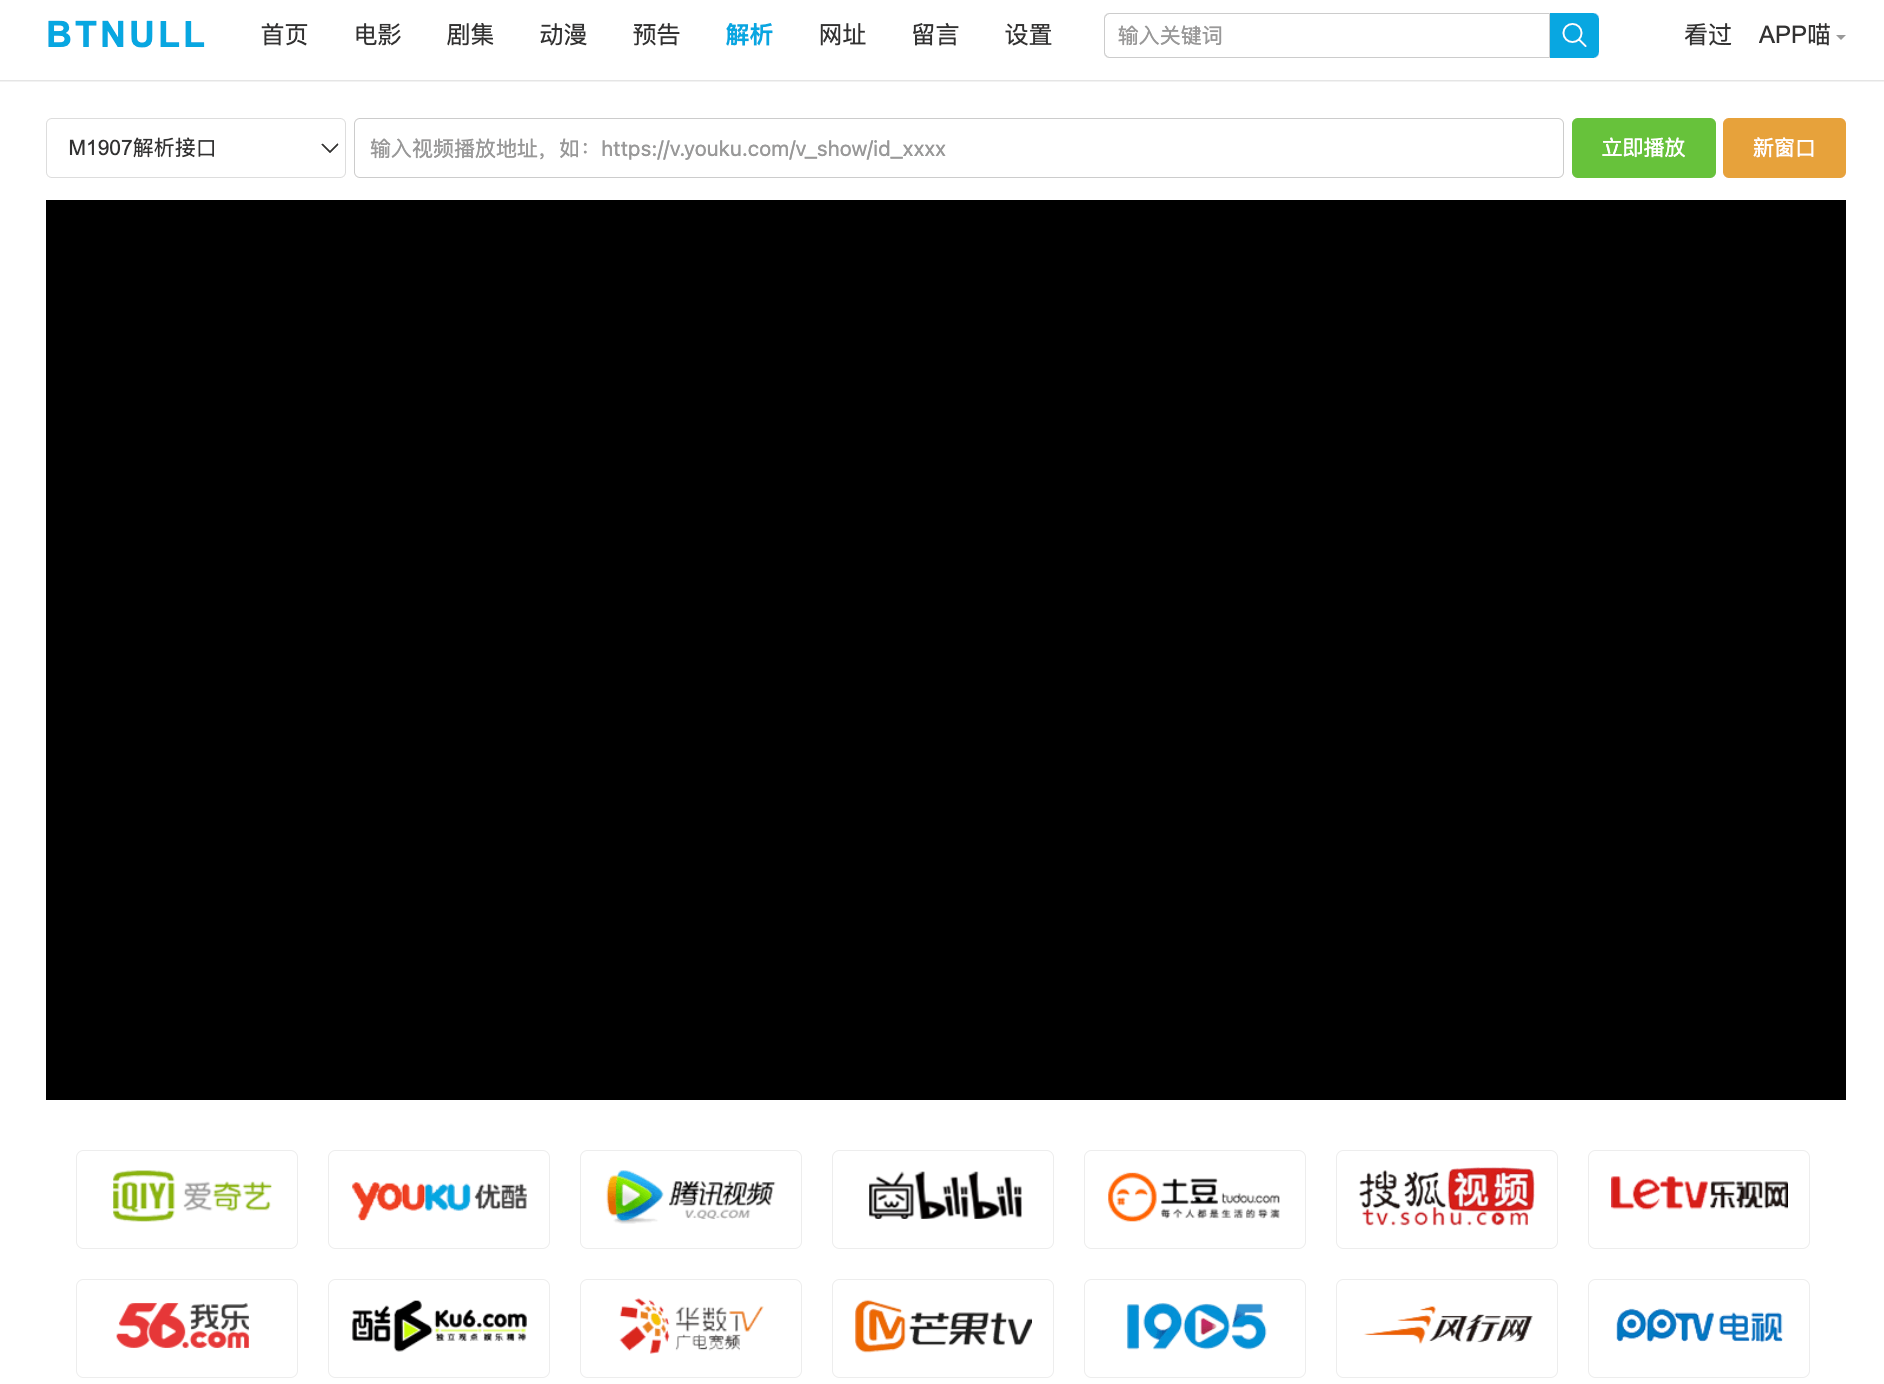Open the 解析 parsing page

pyautogui.click(x=748, y=34)
